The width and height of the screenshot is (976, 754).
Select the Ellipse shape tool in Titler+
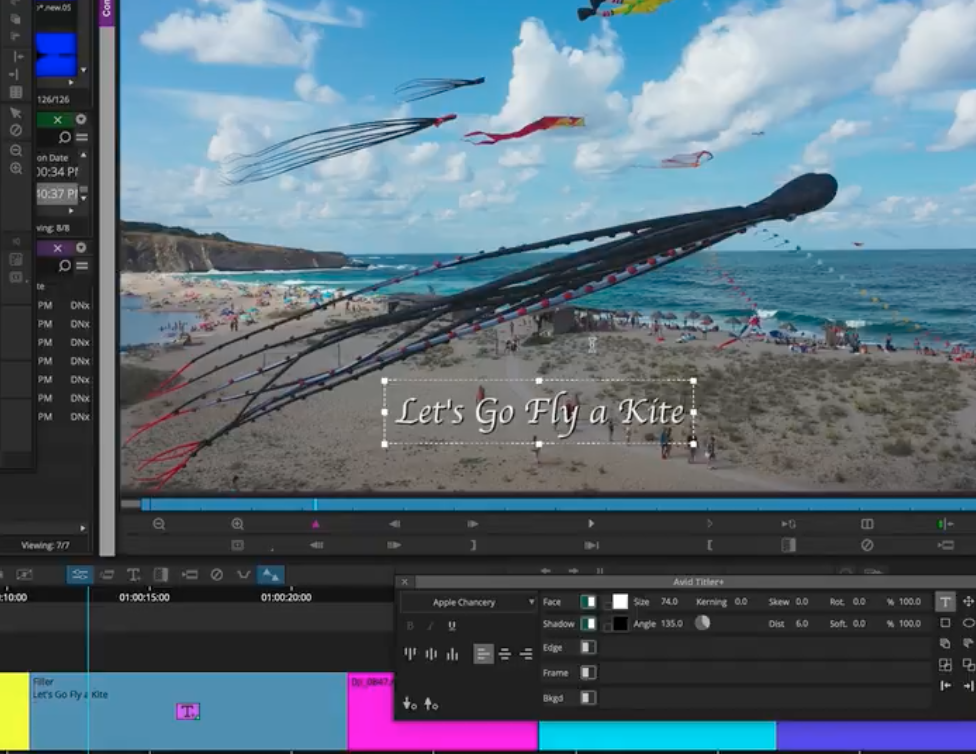tap(966, 622)
